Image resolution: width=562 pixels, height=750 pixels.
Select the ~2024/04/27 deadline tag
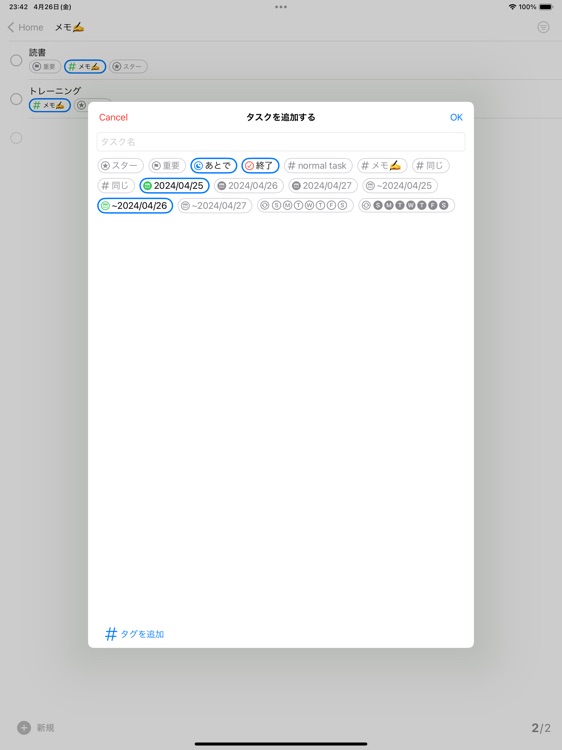pos(215,206)
